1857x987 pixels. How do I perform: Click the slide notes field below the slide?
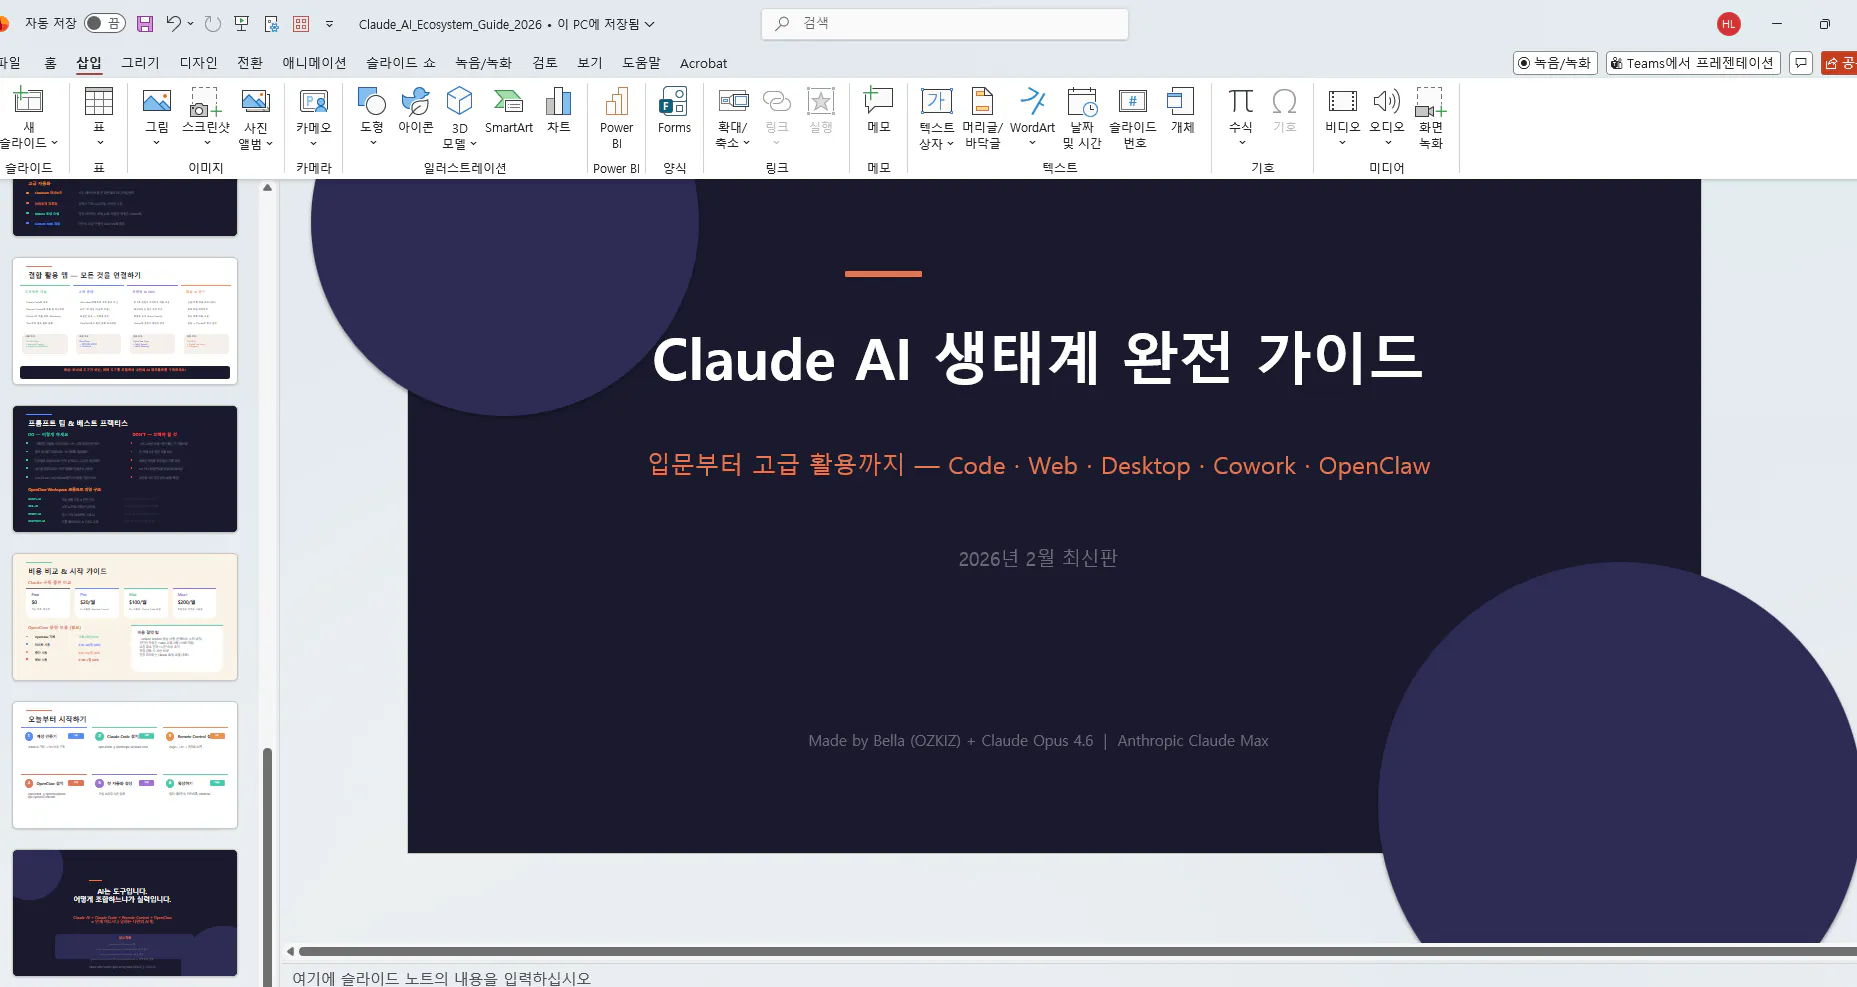[1068, 977]
